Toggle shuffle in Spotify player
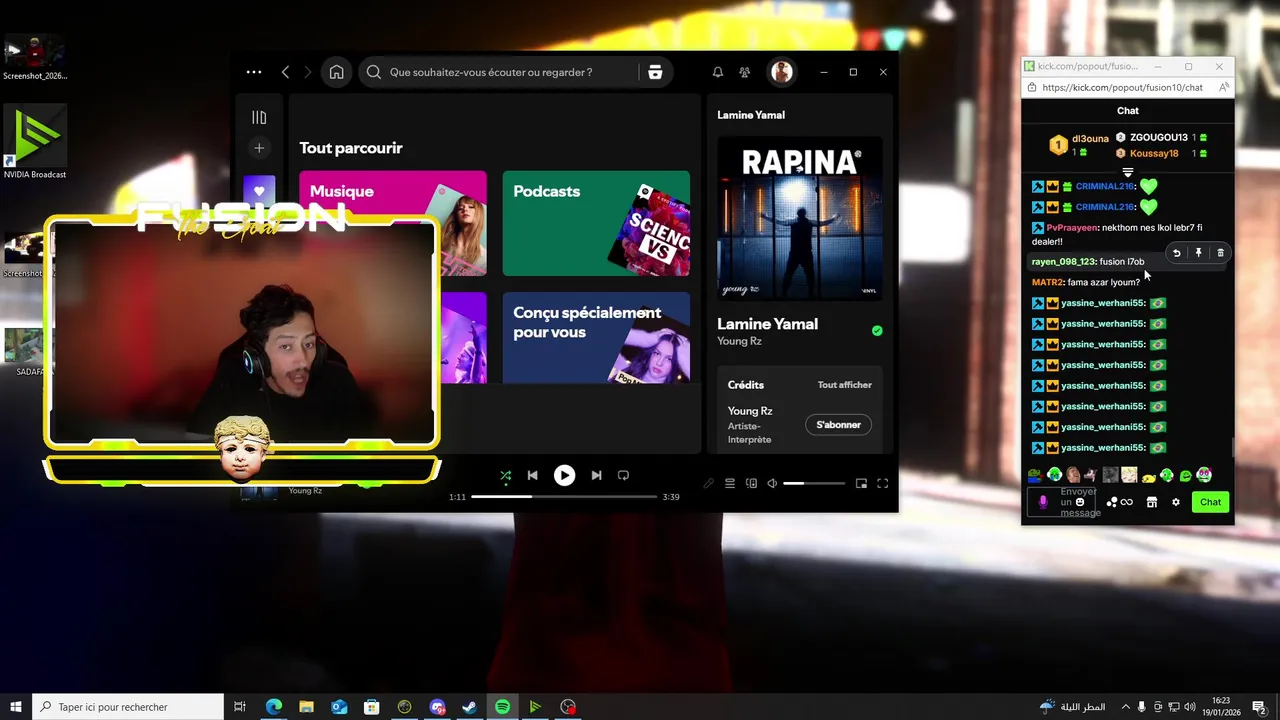Image resolution: width=1280 pixels, height=720 pixels. click(505, 476)
